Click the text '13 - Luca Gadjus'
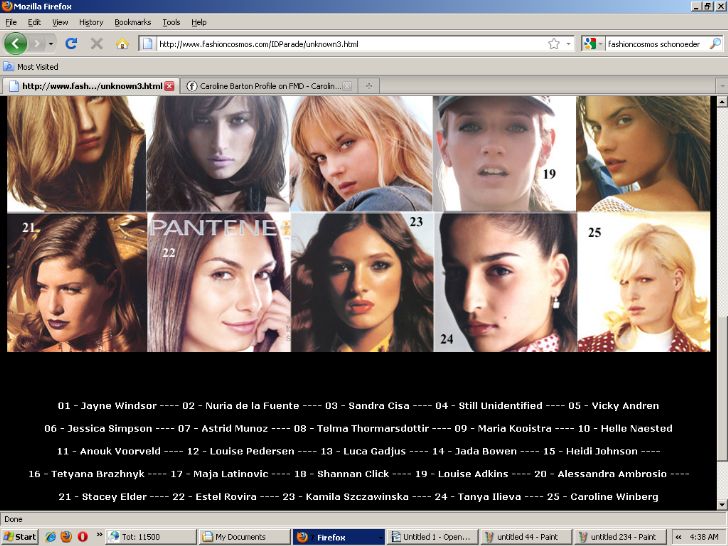 (363, 451)
